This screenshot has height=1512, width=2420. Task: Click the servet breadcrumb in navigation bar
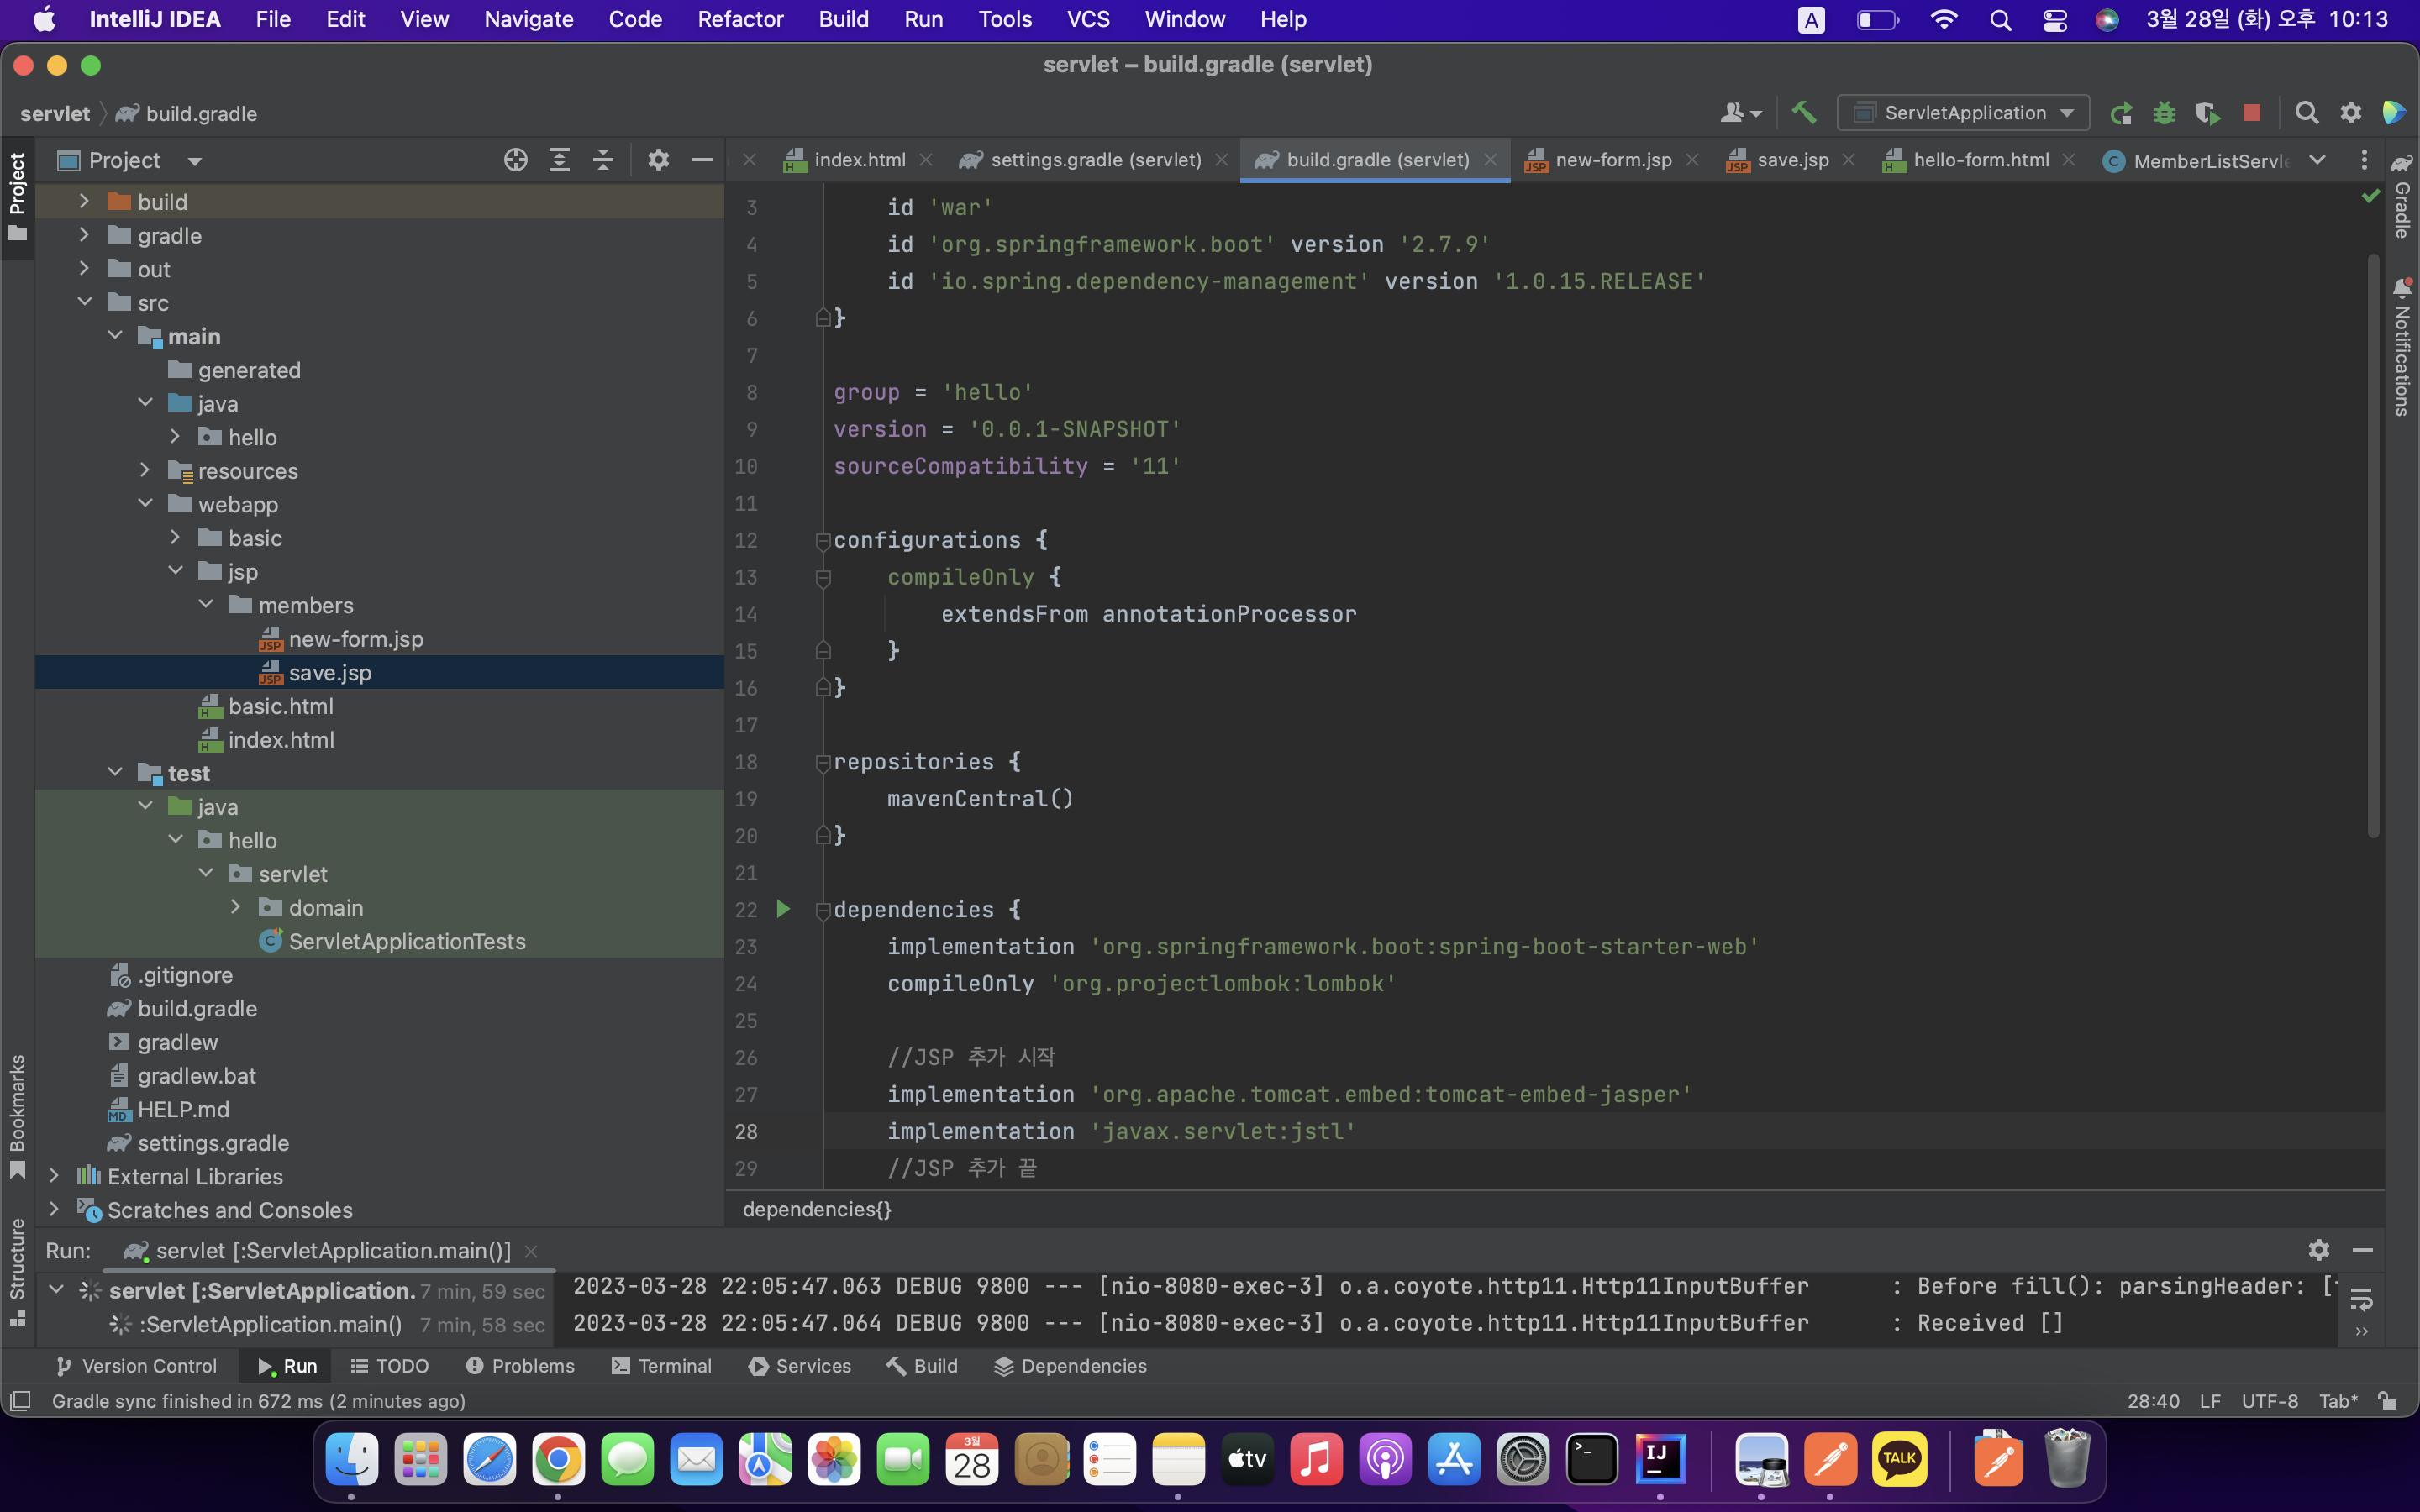55,113
